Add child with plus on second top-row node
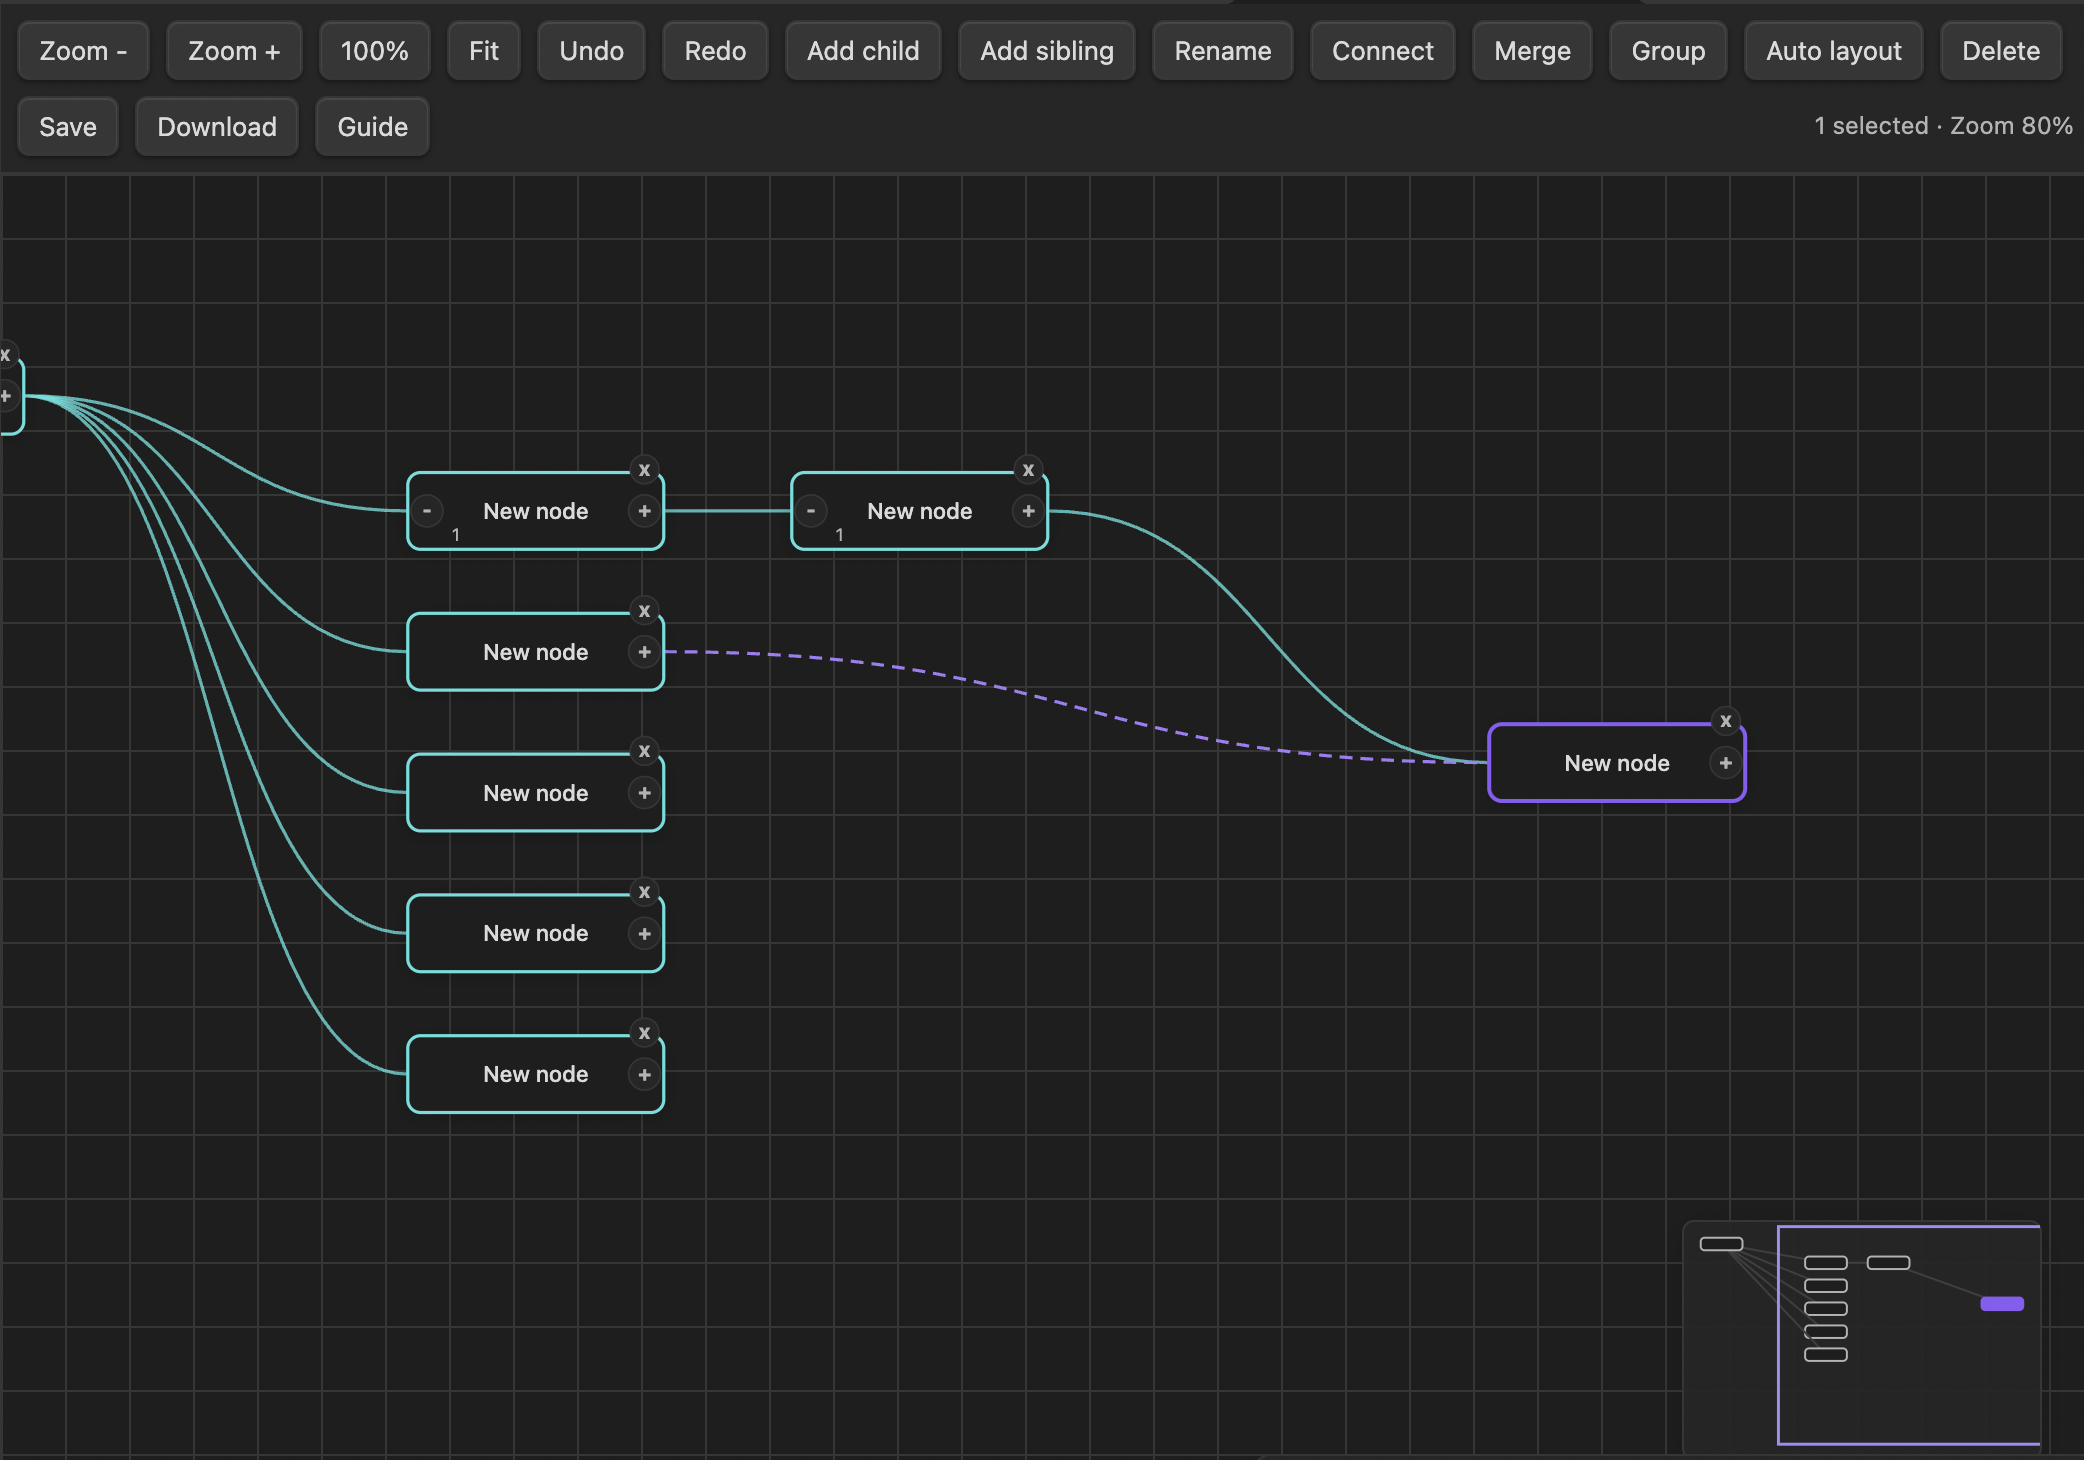 click(x=1028, y=511)
